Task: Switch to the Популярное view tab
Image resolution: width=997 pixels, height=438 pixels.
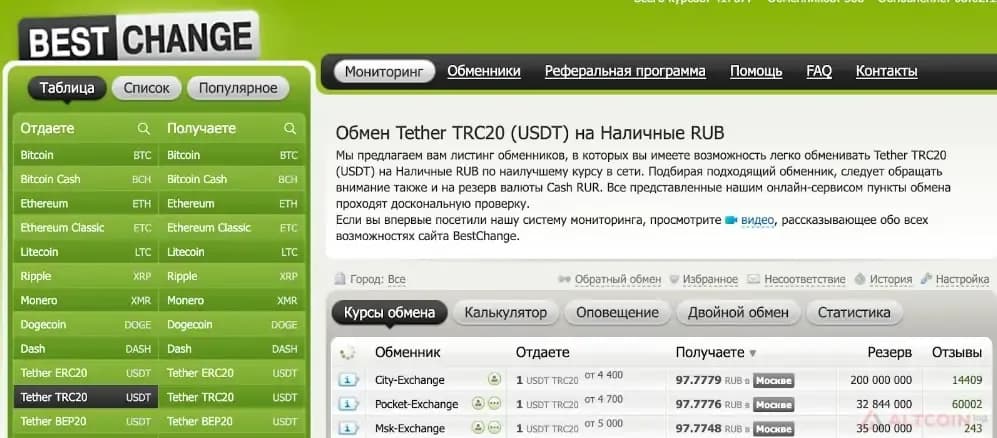Action: coord(238,88)
